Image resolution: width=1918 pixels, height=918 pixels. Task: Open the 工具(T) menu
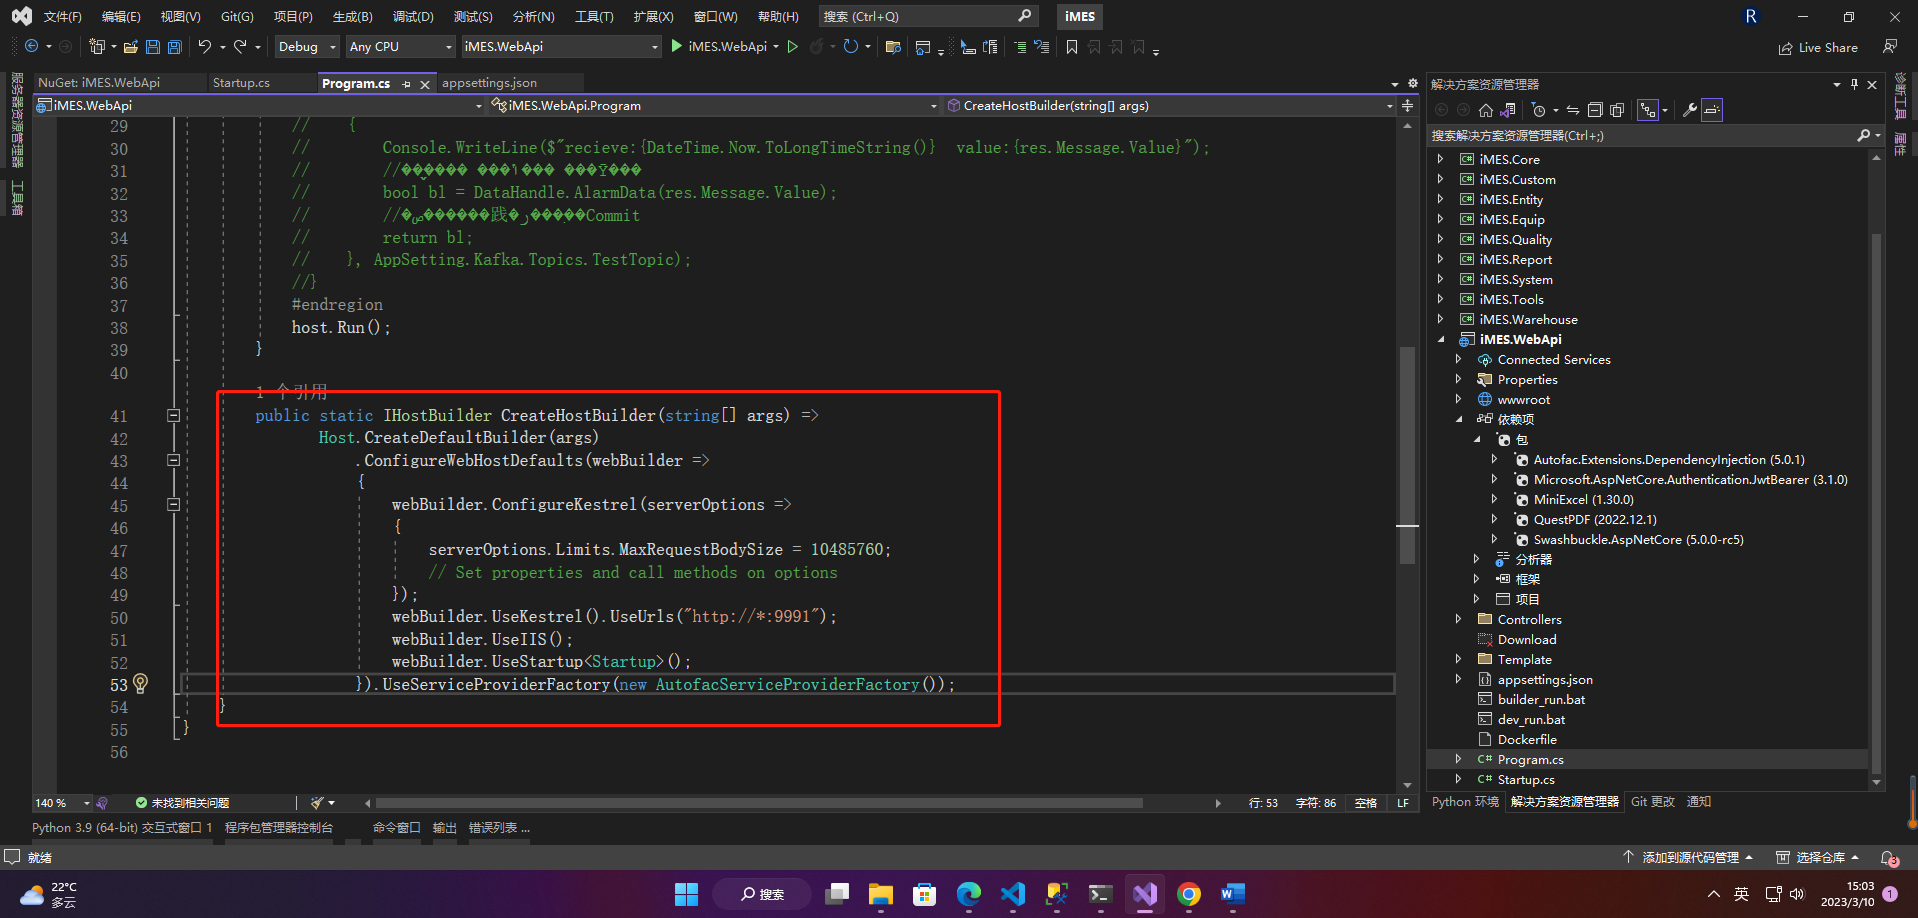pos(594,16)
